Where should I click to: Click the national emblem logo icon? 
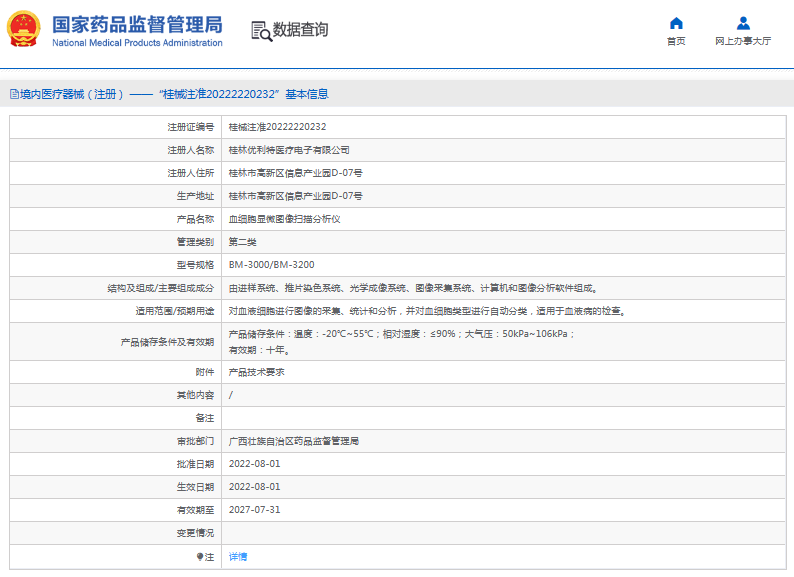(24, 30)
